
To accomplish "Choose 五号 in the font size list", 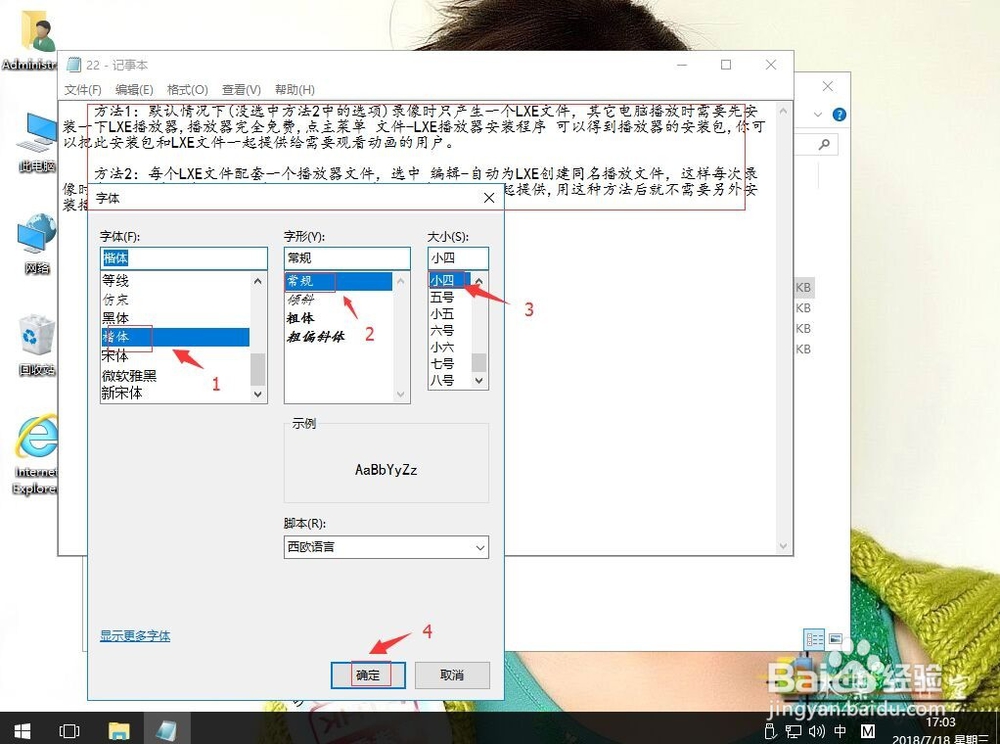I will pos(441,297).
